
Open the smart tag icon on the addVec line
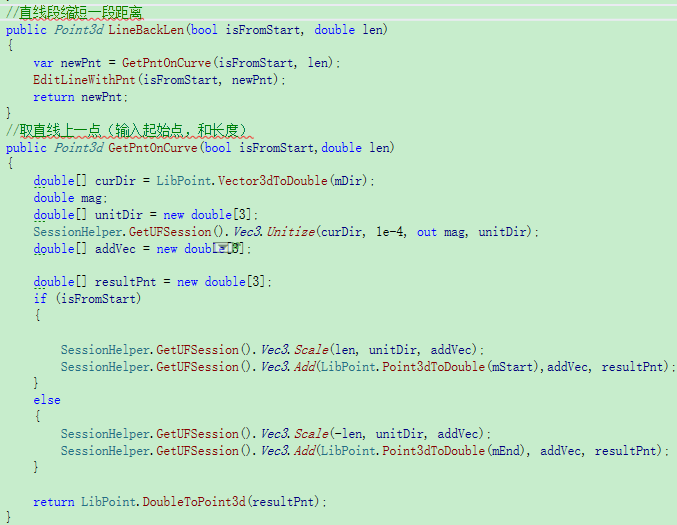[222, 248]
